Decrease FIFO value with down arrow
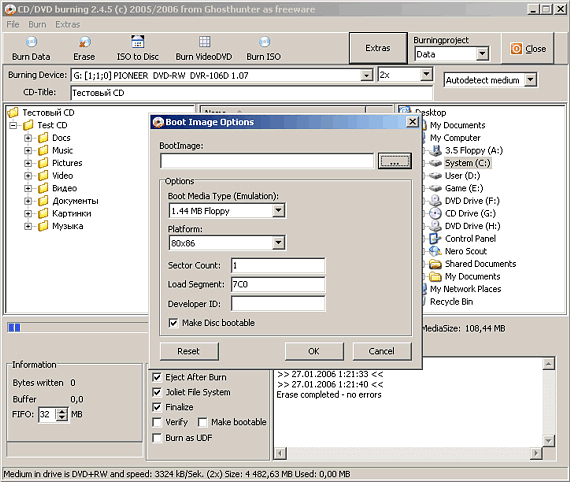This screenshot has width=570, height=482. tap(63, 417)
